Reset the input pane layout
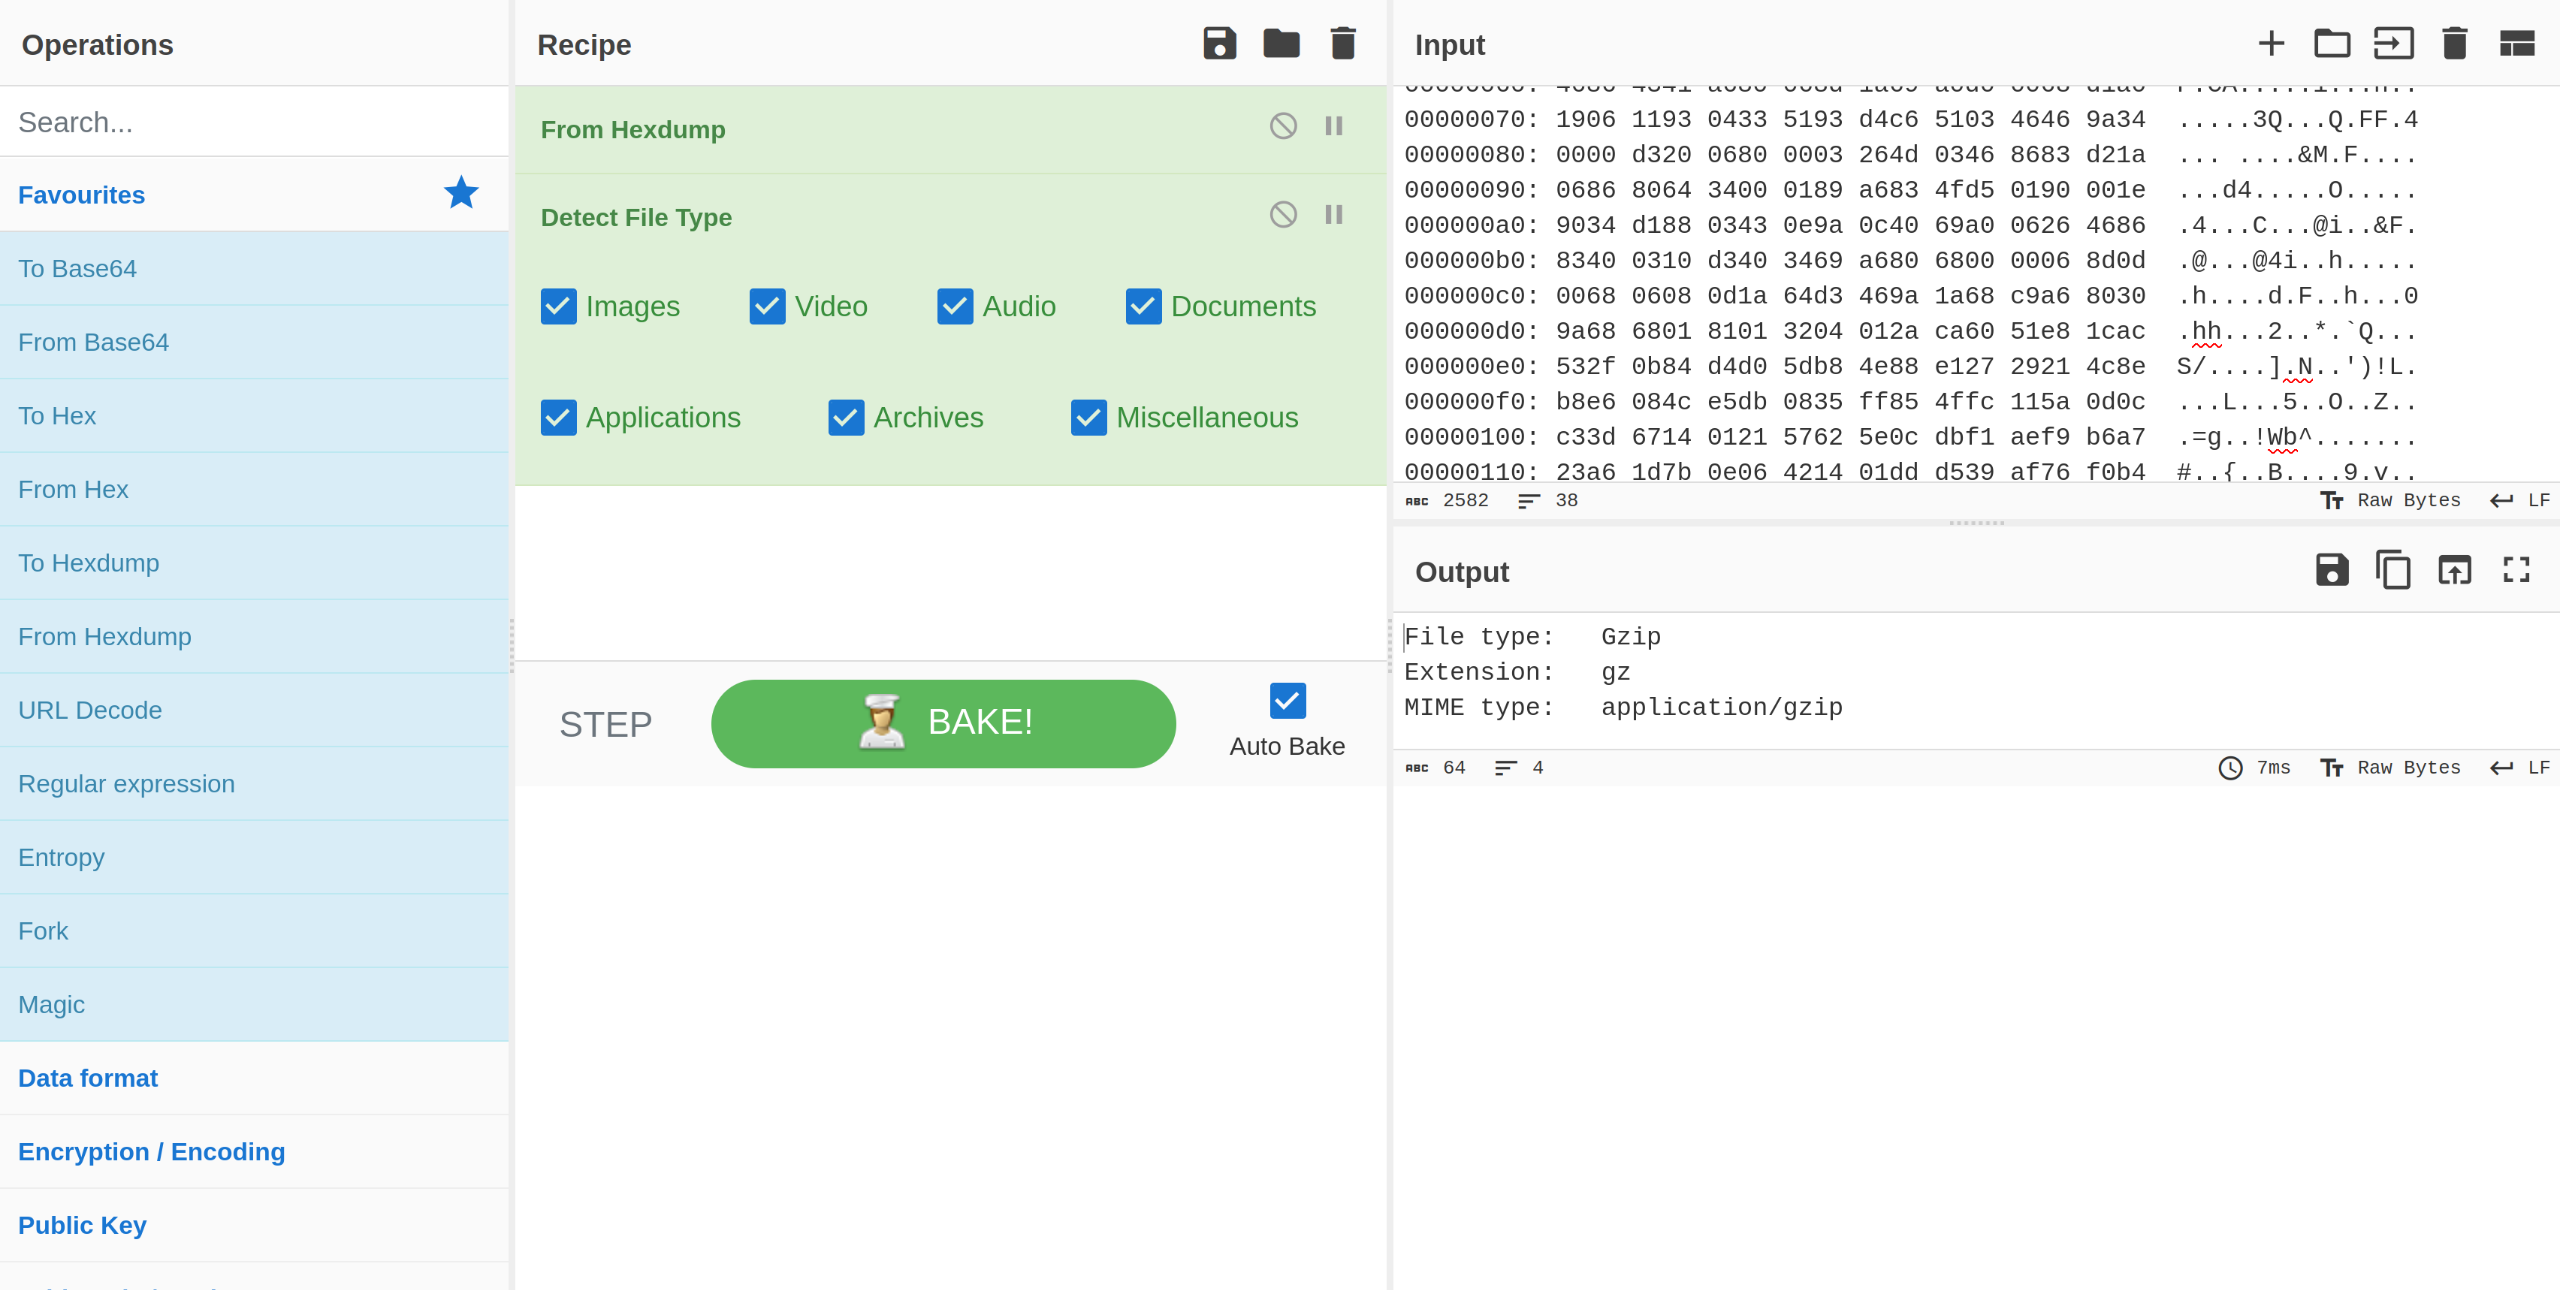Image resolution: width=2560 pixels, height=1290 pixels. pyautogui.click(x=2516, y=44)
